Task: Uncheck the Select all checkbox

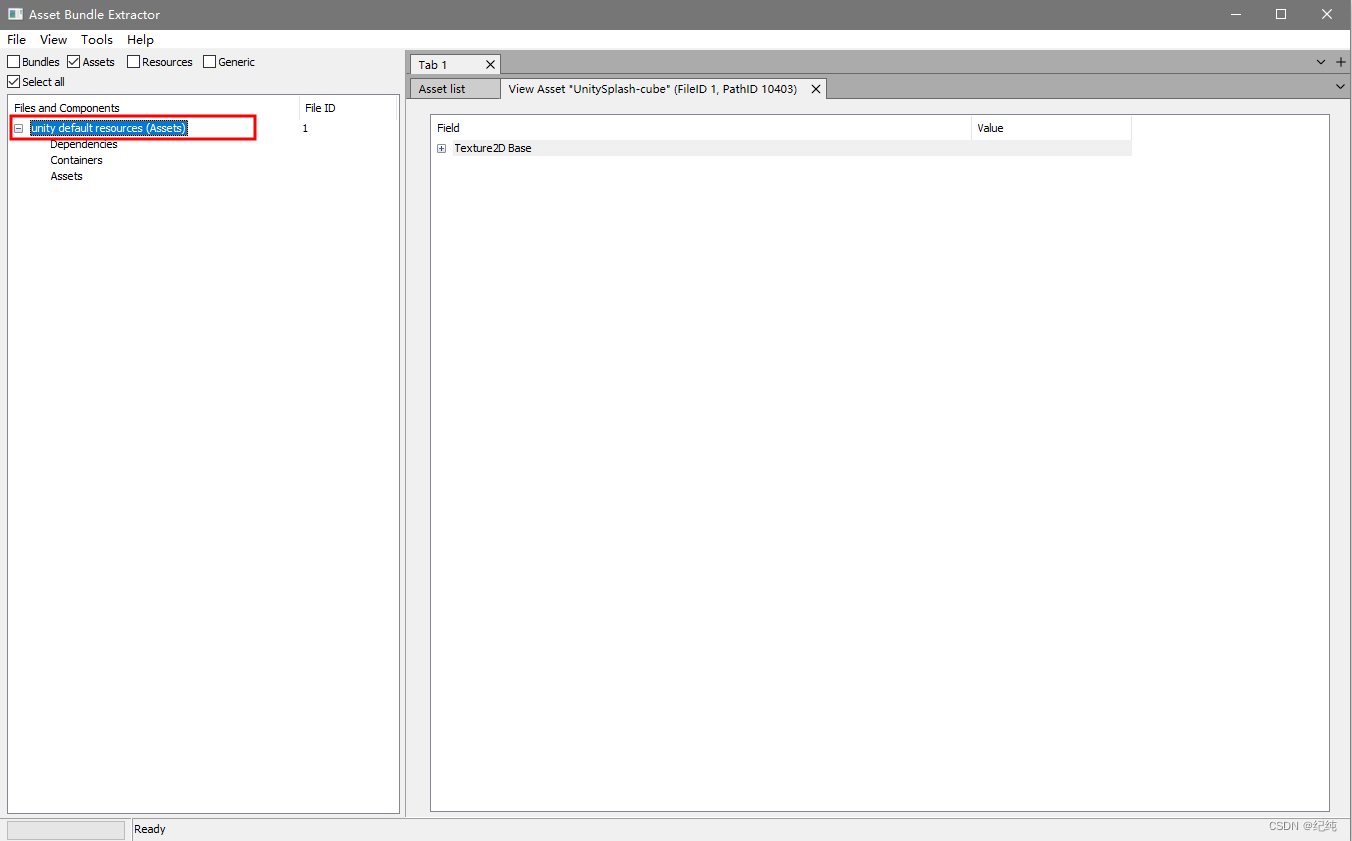Action: click(x=14, y=82)
